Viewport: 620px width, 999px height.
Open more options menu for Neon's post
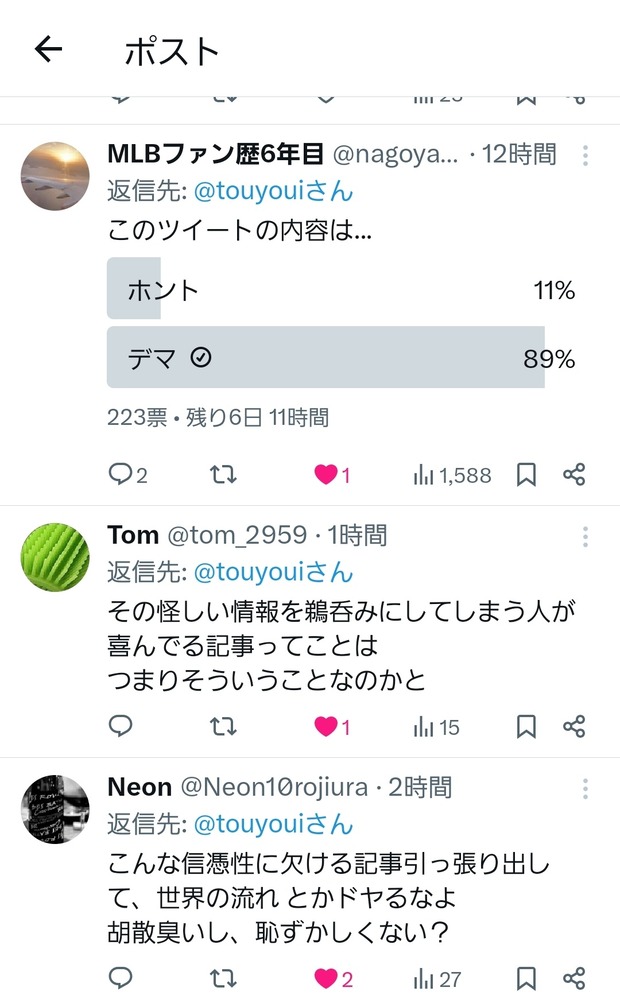click(x=586, y=789)
